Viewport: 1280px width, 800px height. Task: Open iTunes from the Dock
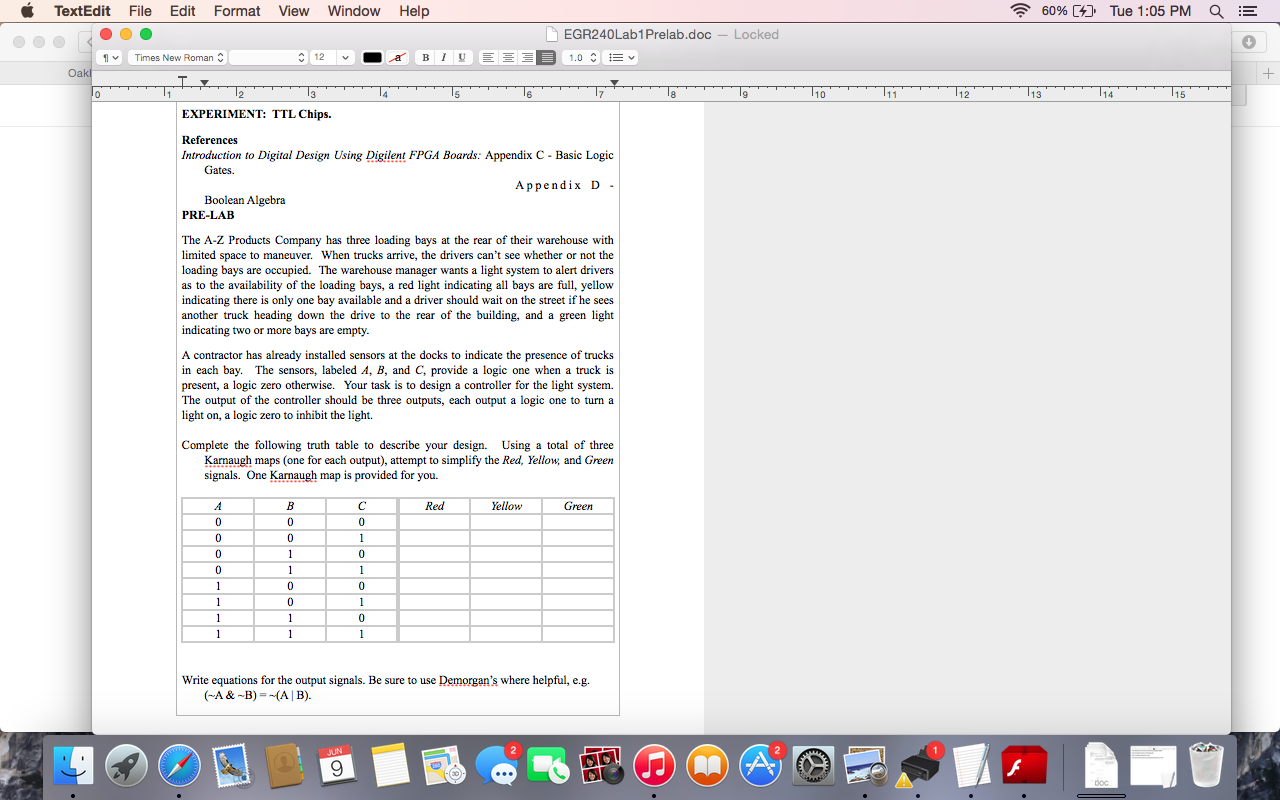654,765
